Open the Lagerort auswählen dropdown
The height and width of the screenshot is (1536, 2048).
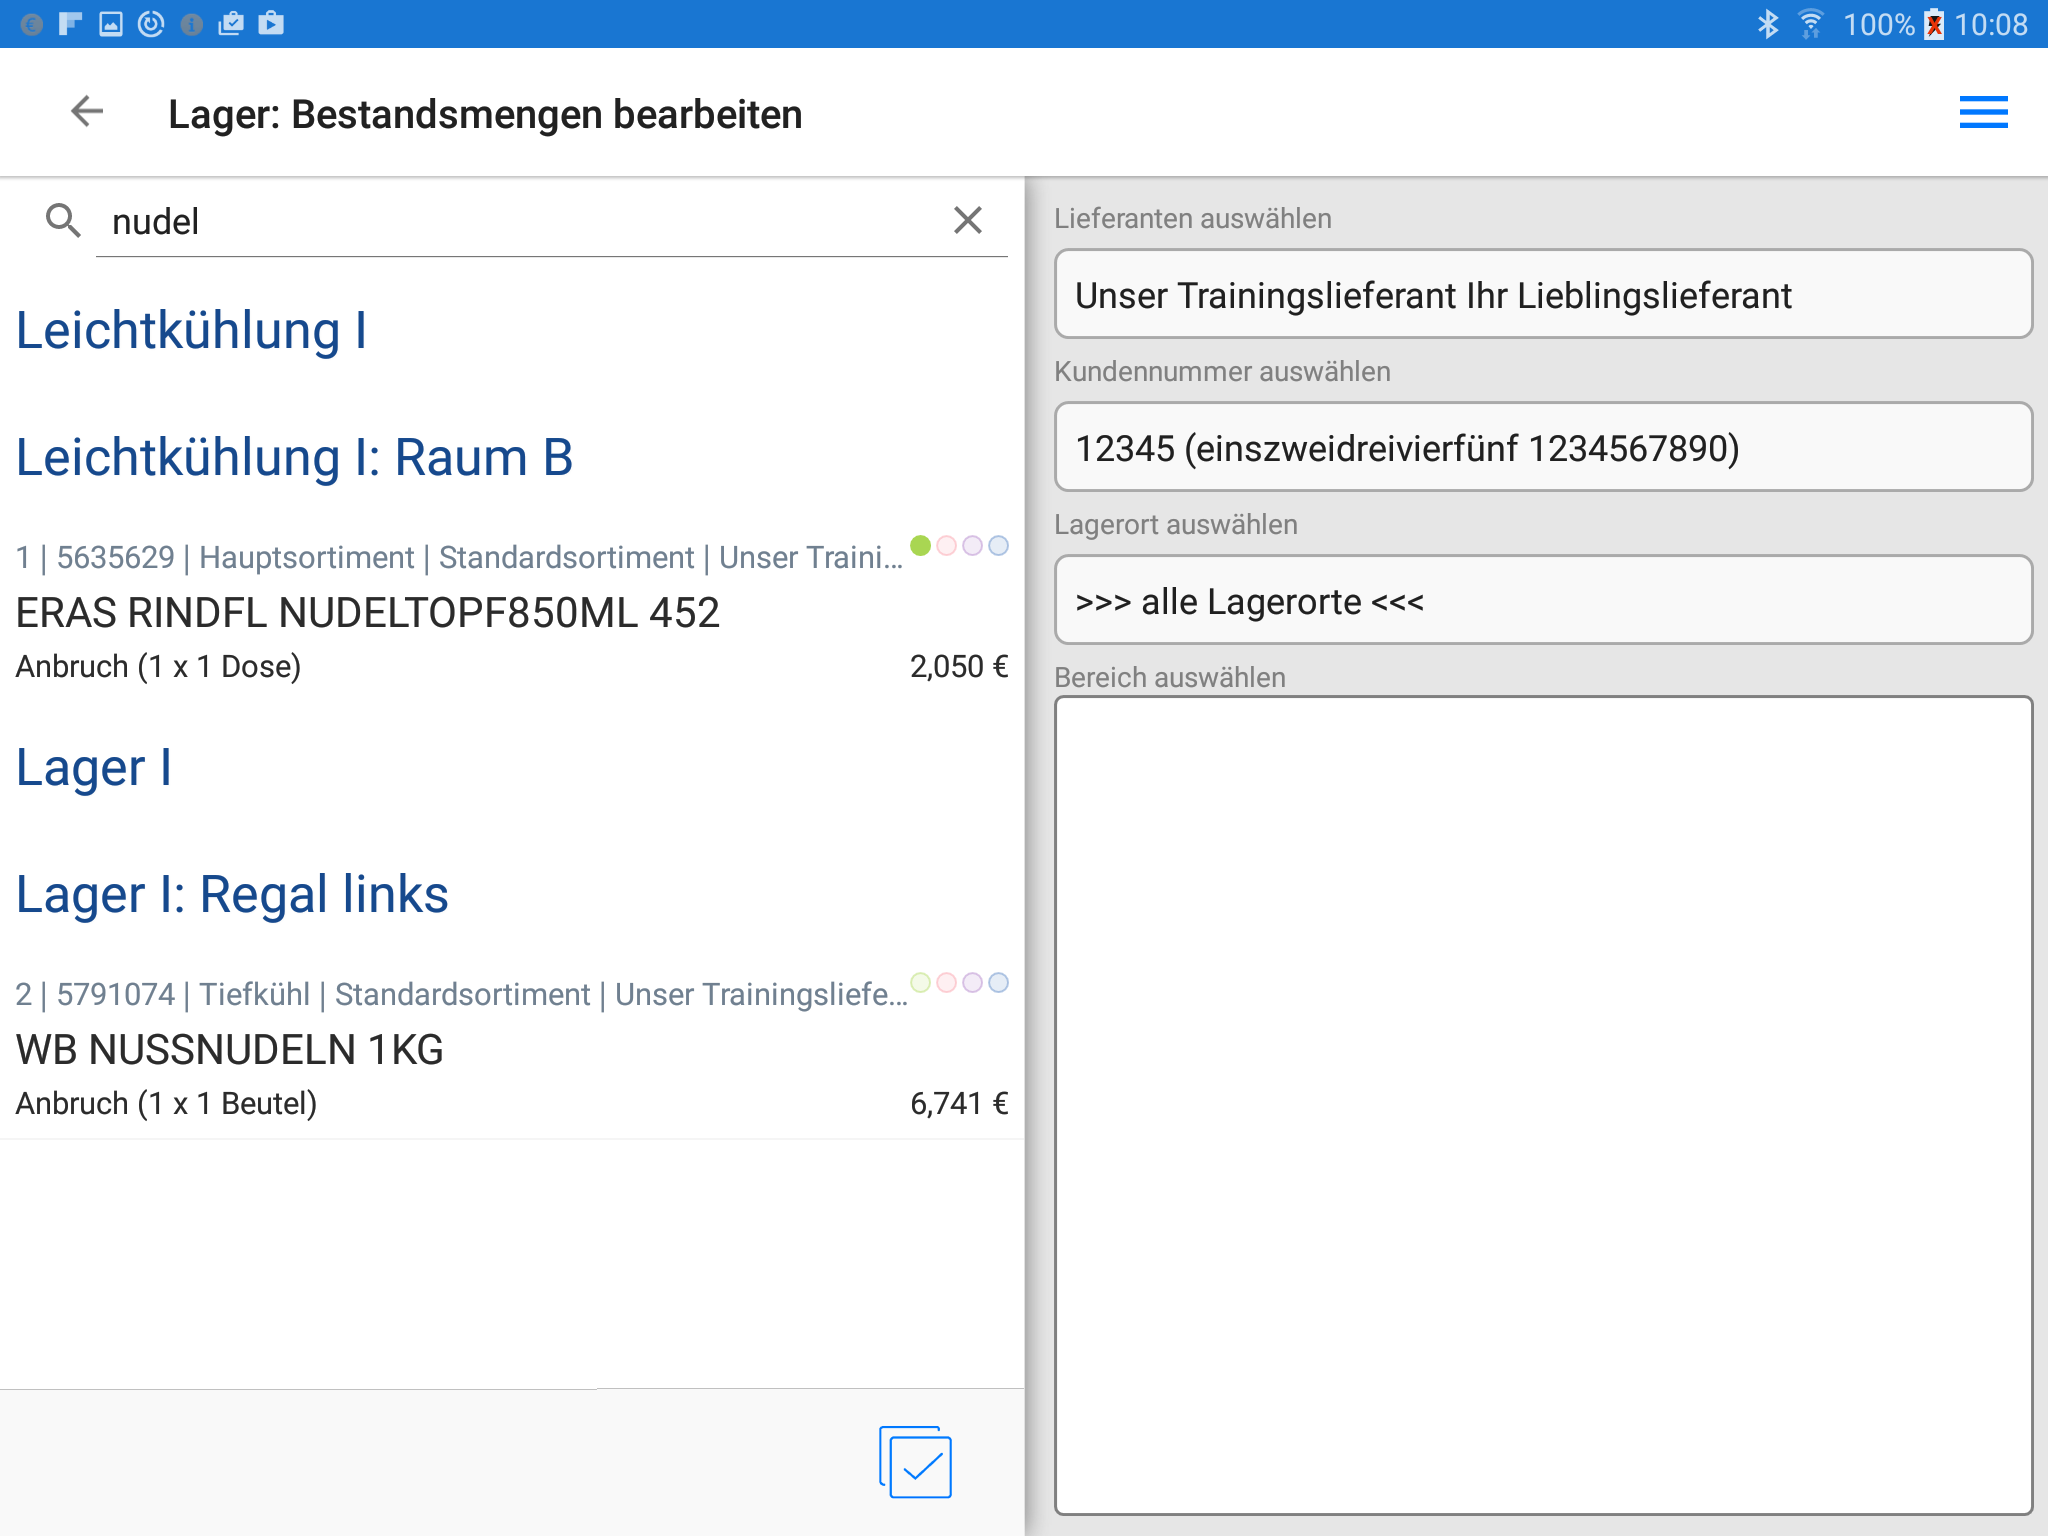point(1542,601)
